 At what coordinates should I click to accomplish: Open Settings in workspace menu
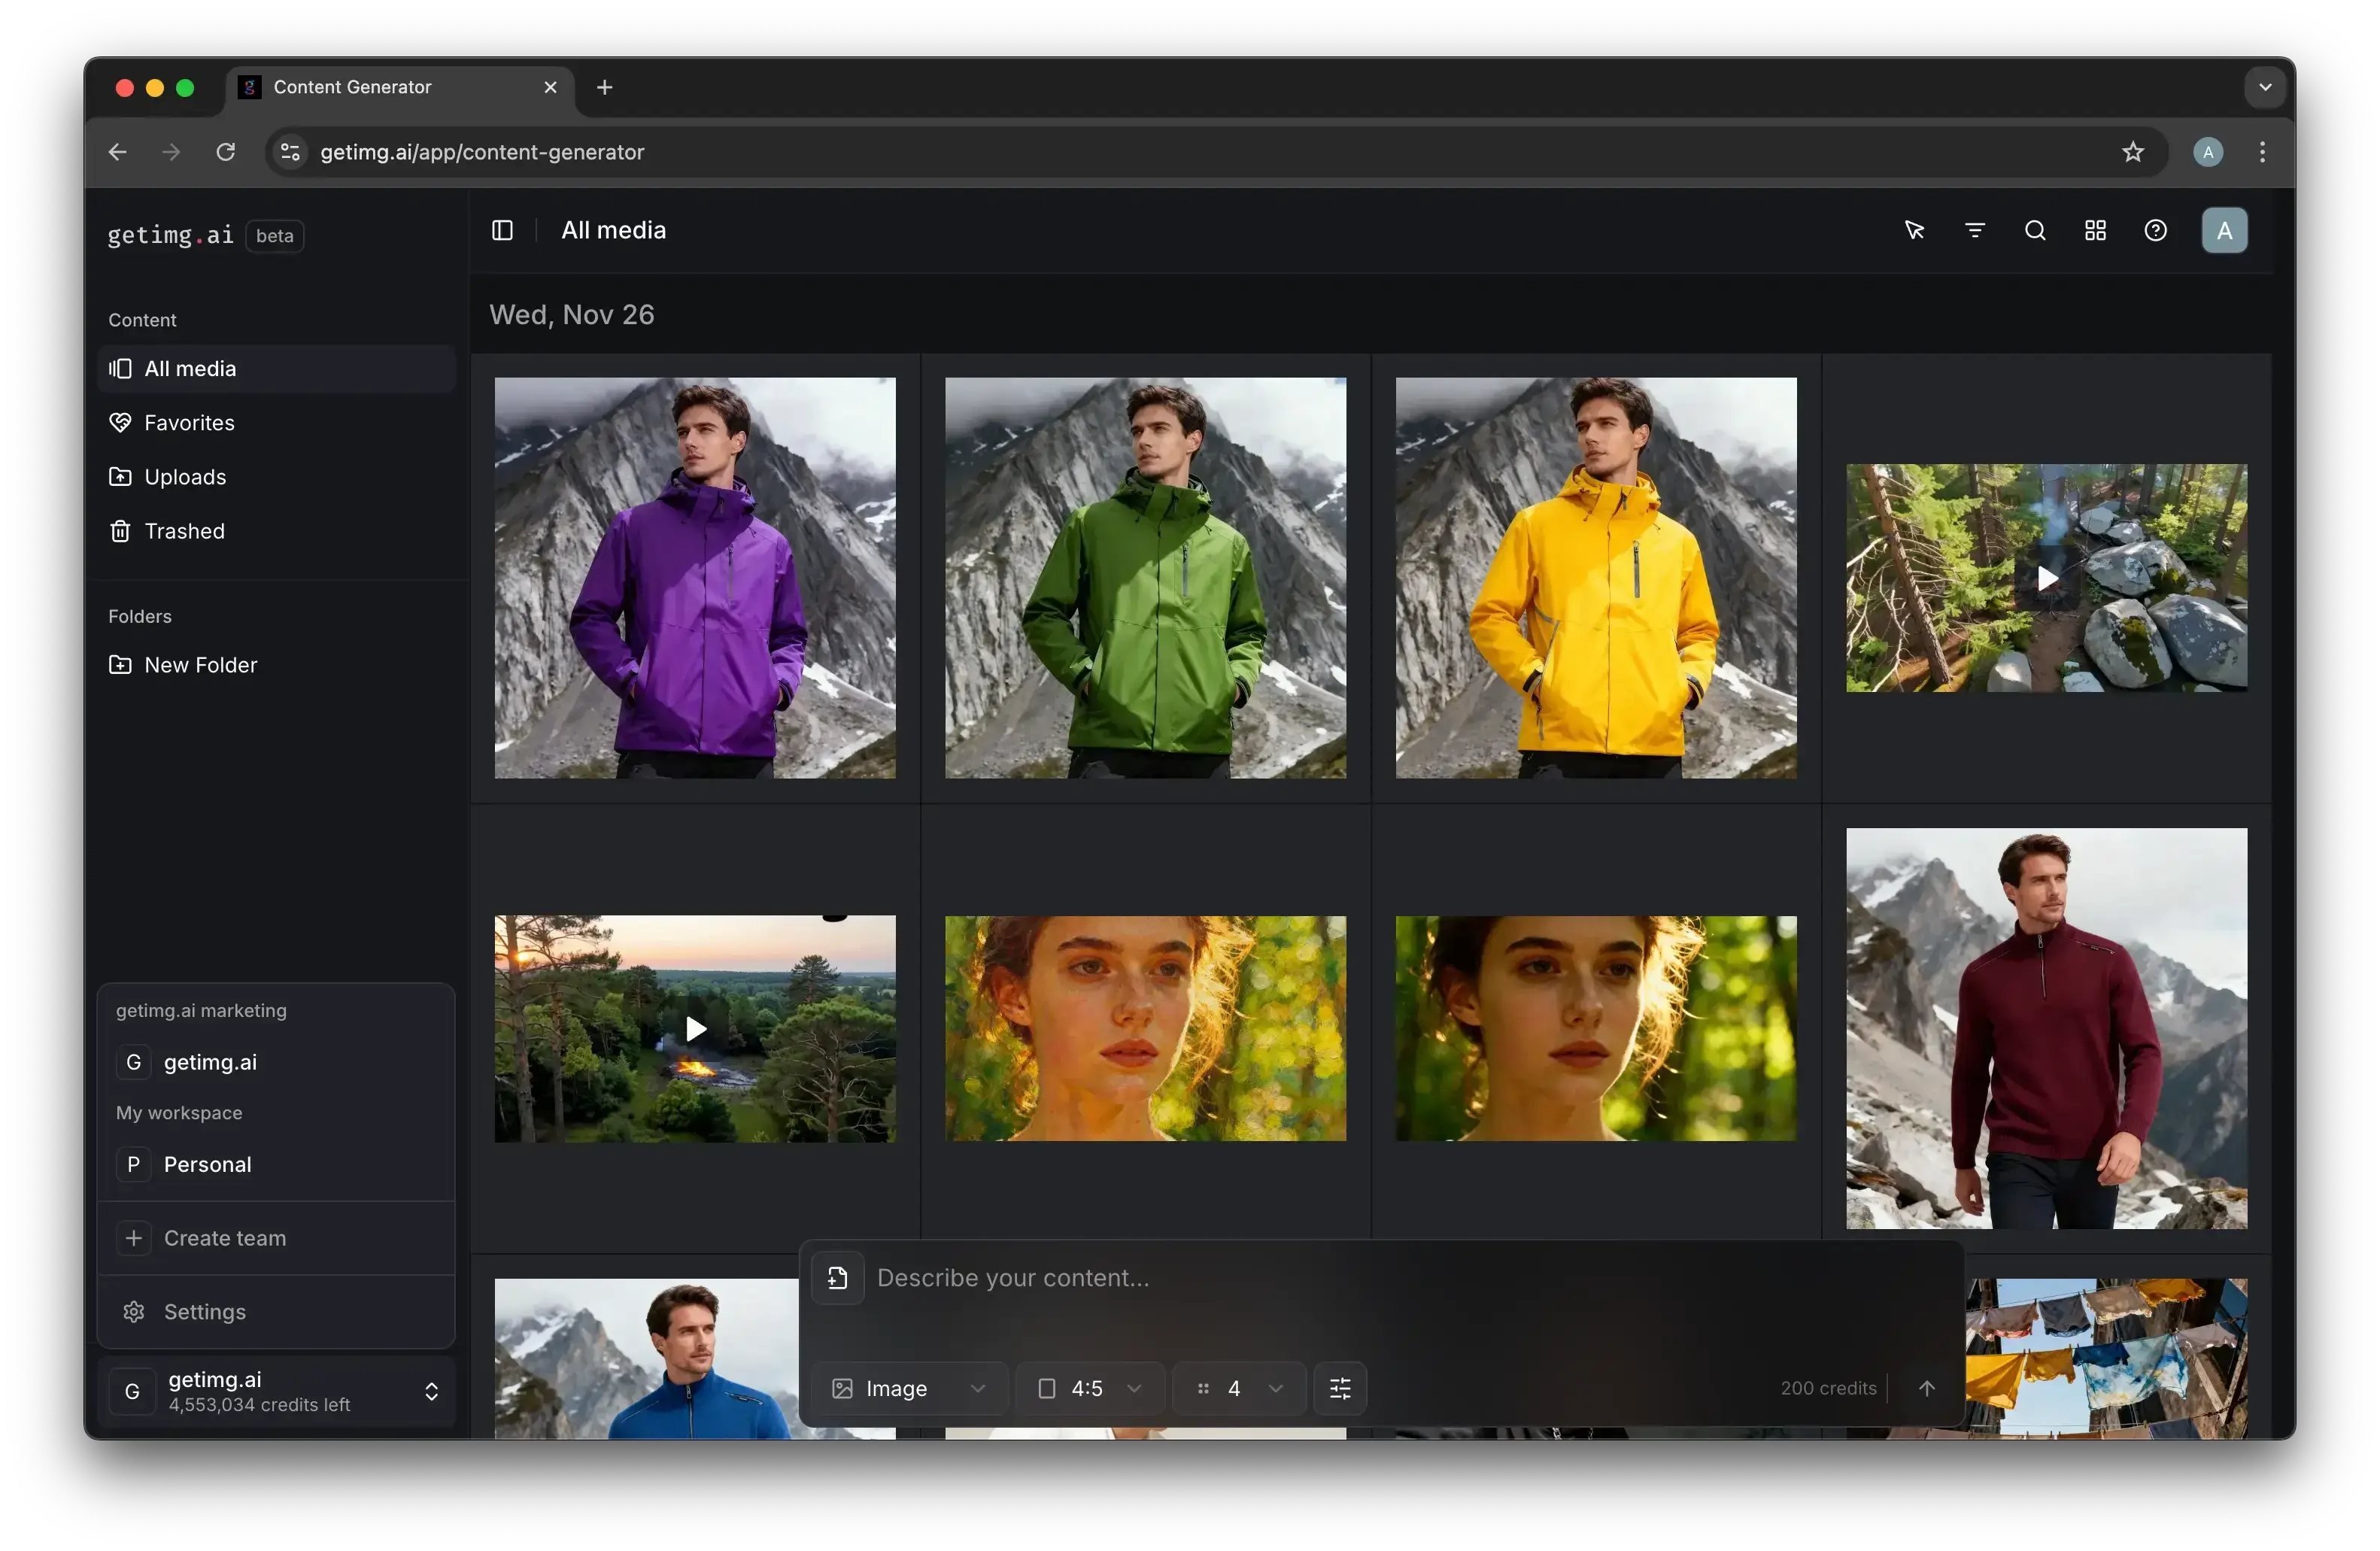(204, 1312)
